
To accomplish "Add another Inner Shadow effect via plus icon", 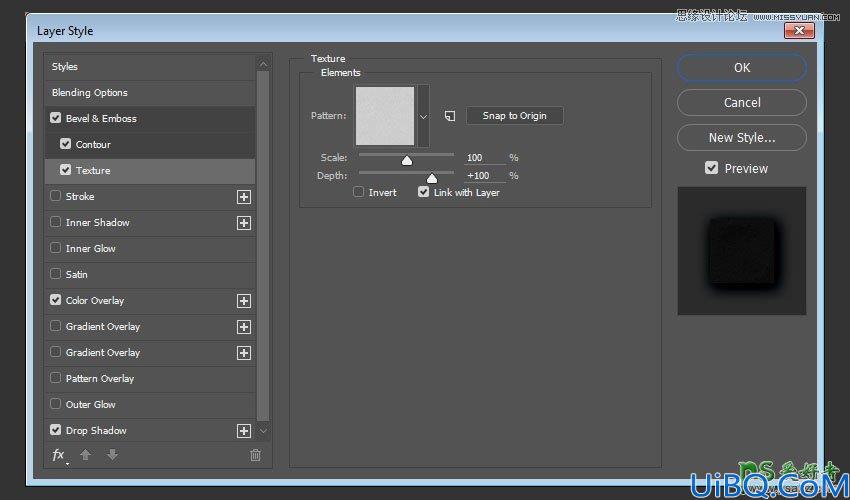I will pos(244,223).
